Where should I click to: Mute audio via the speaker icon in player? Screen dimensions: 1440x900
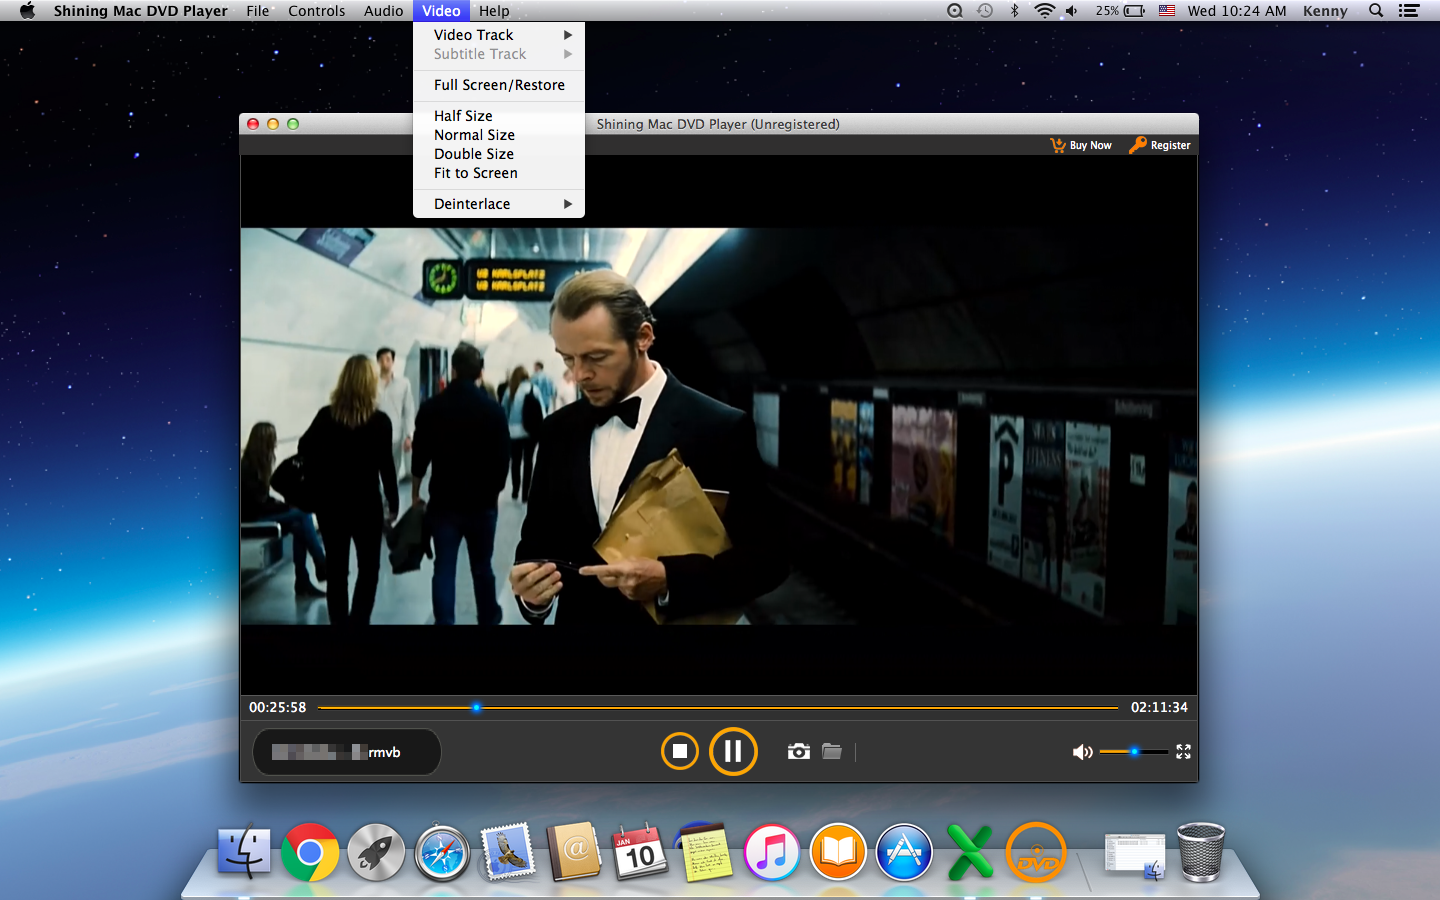point(1082,752)
